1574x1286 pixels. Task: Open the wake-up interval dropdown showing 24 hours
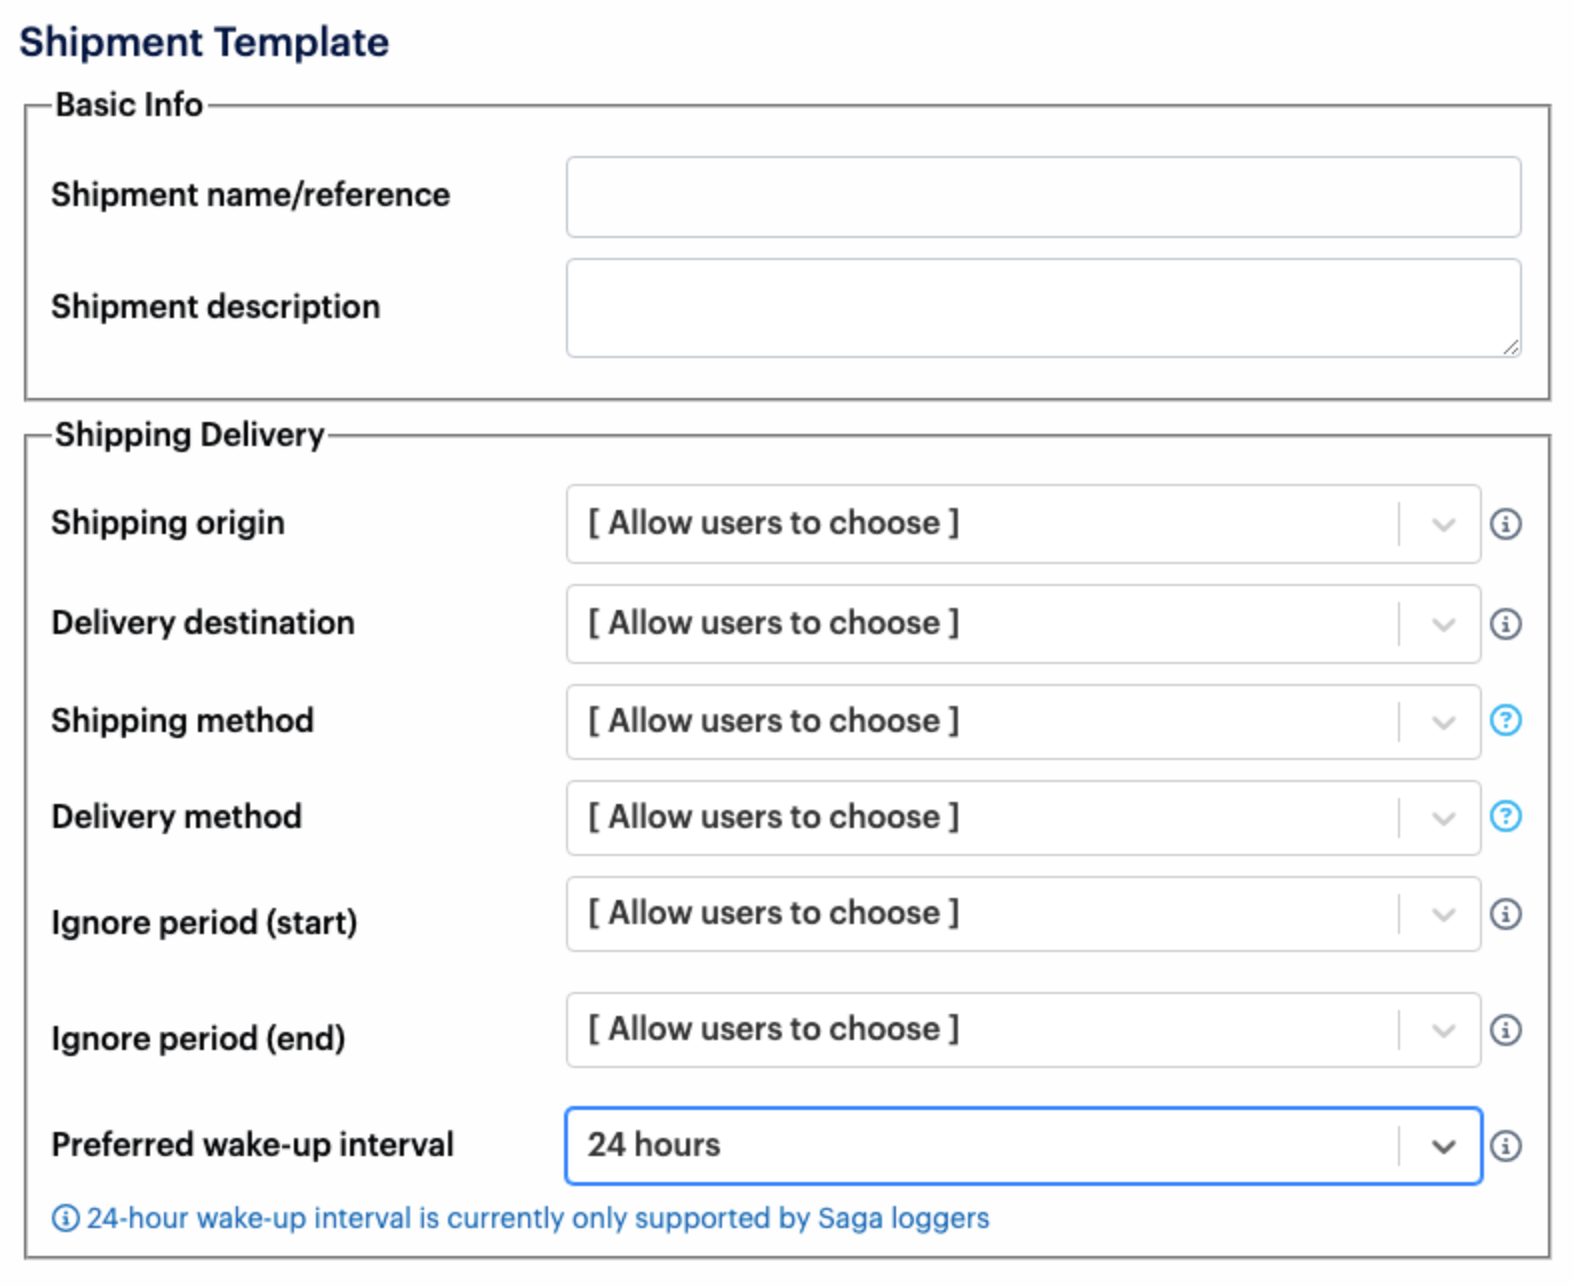pyautogui.click(x=1023, y=1146)
